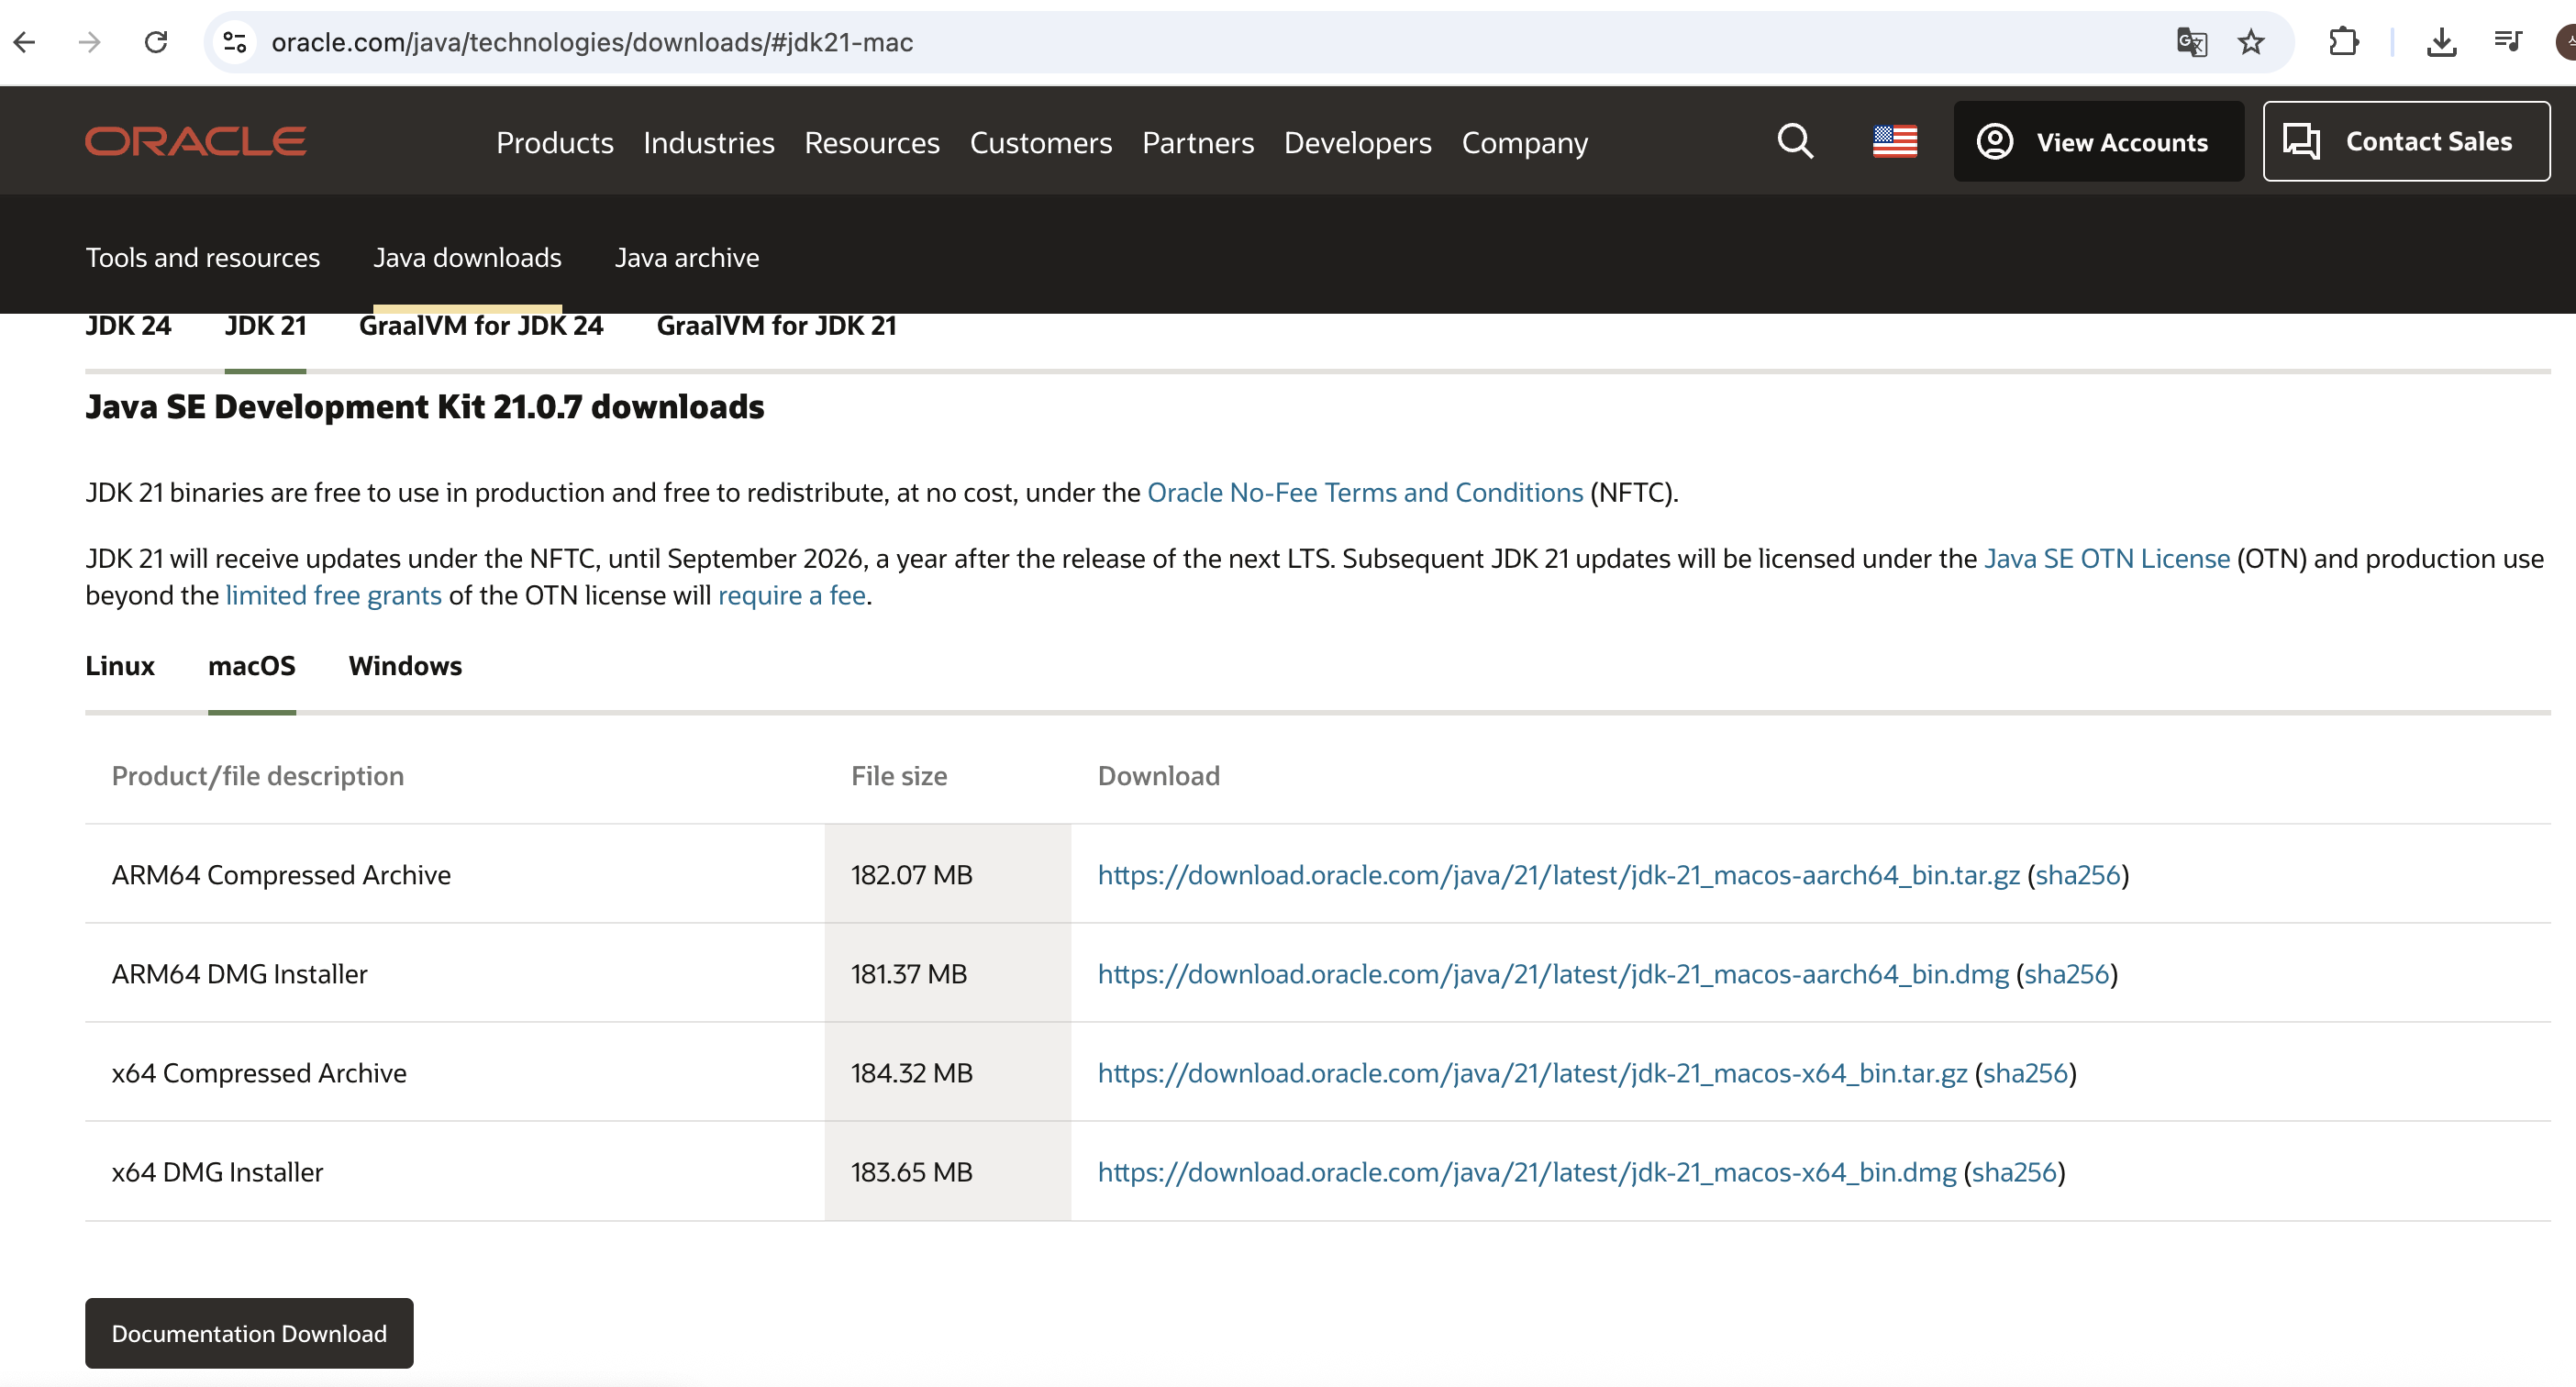Click Oracle site search magnifier icon

(x=1795, y=141)
